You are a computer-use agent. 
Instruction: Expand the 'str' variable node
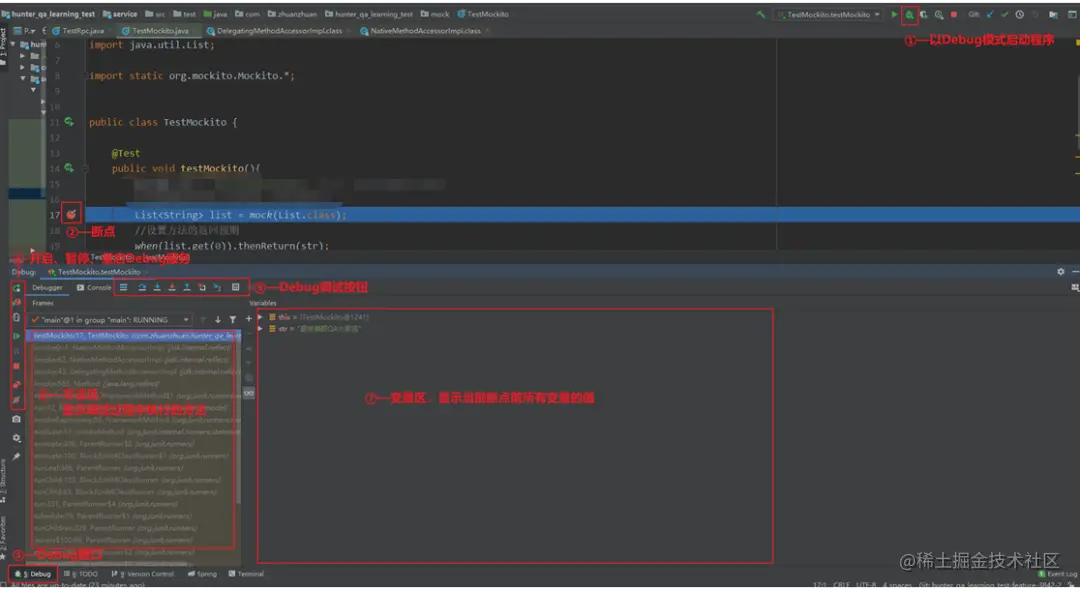pyautogui.click(x=260, y=329)
